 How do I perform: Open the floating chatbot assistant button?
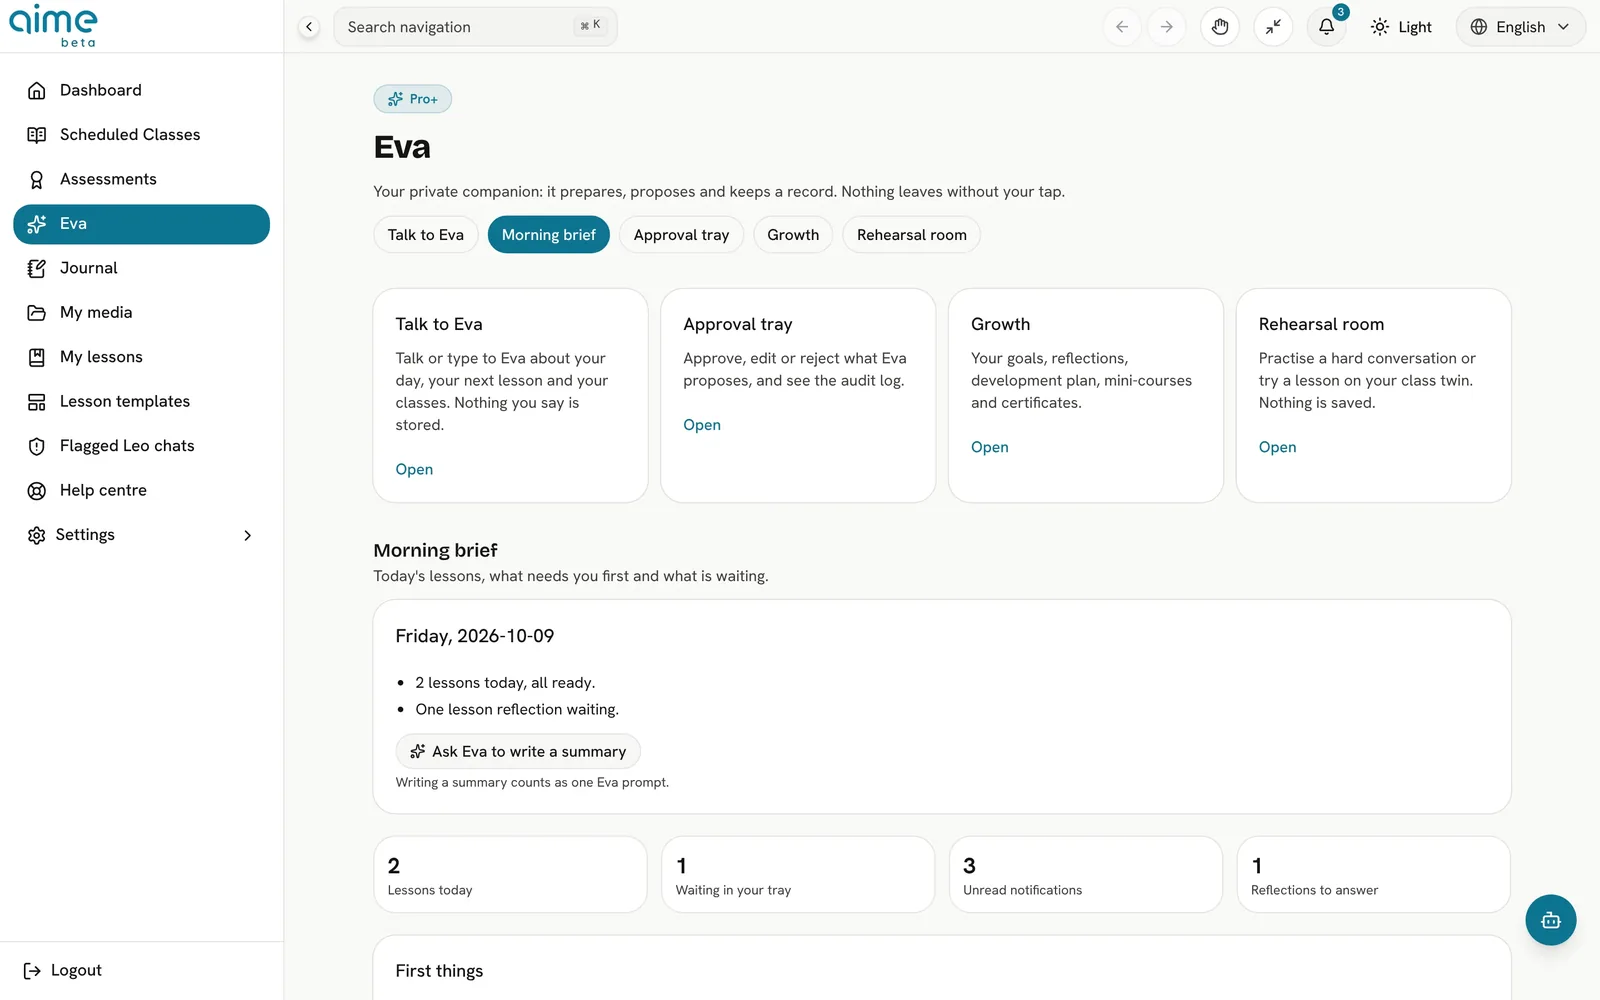[1550, 920]
